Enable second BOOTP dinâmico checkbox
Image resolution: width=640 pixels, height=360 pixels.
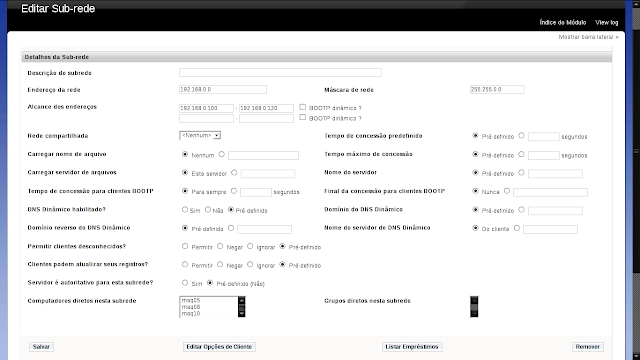[302, 117]
